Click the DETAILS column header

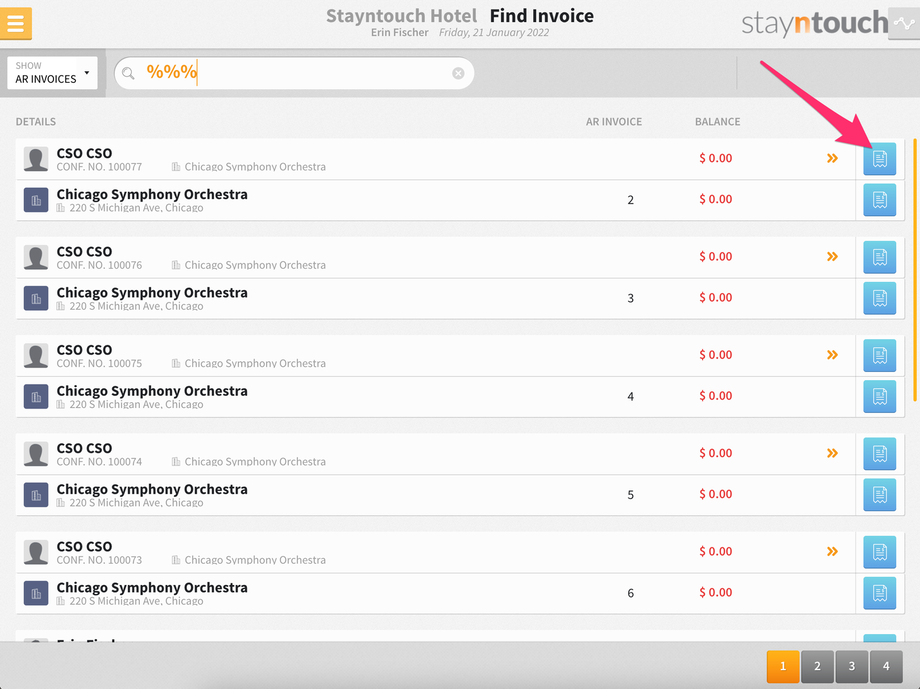pos(36,121)
